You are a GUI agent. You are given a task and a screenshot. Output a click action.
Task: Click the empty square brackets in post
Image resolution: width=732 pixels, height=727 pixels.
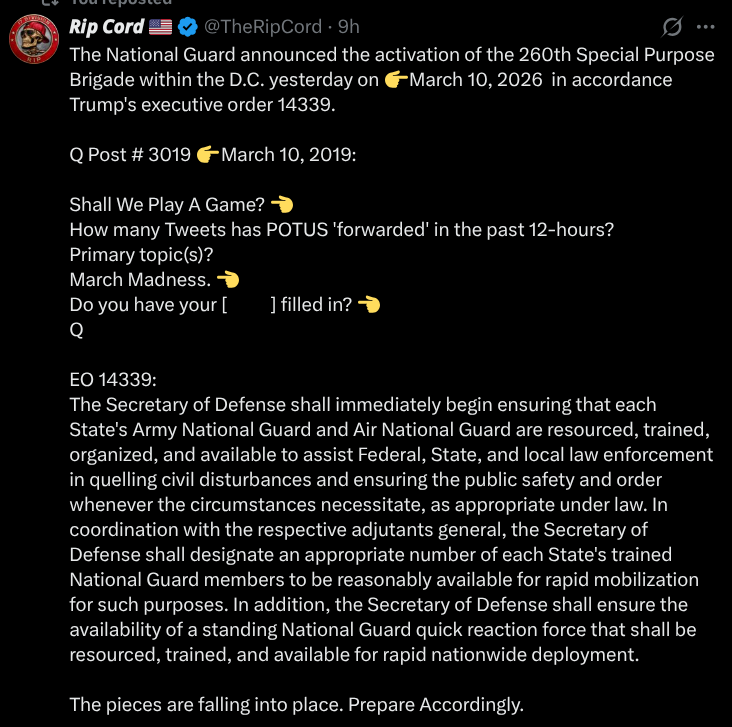(x=248, y=304)
